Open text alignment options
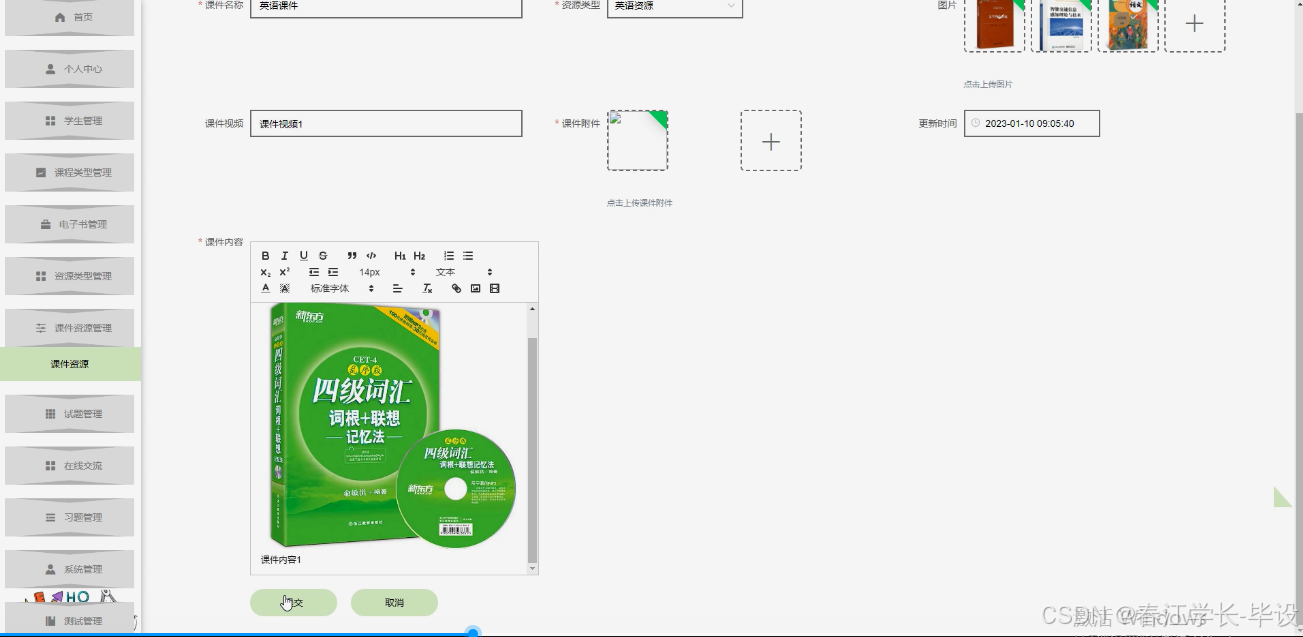This screenshot has height=637, width=1303. click(397, 288)
